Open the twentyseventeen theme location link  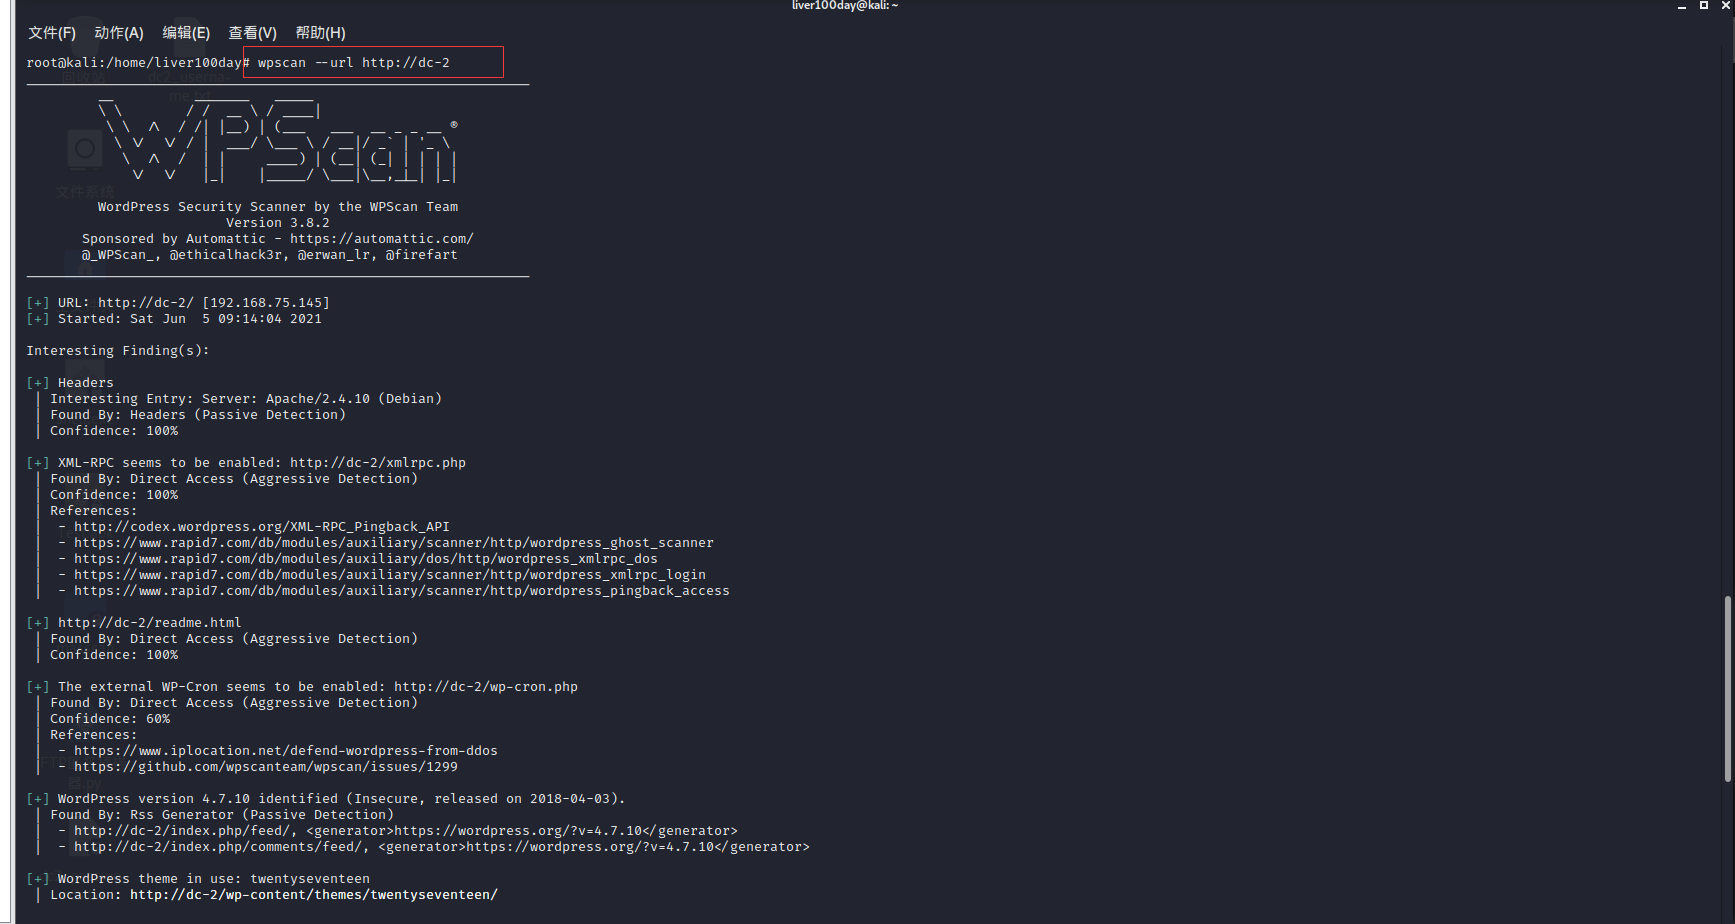[313, 894]
